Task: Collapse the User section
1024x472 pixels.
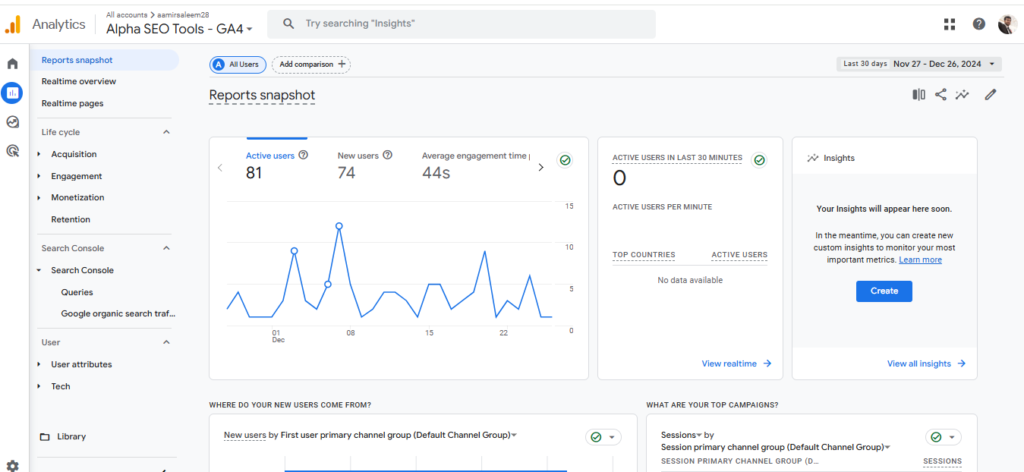Action: point(167,342)
